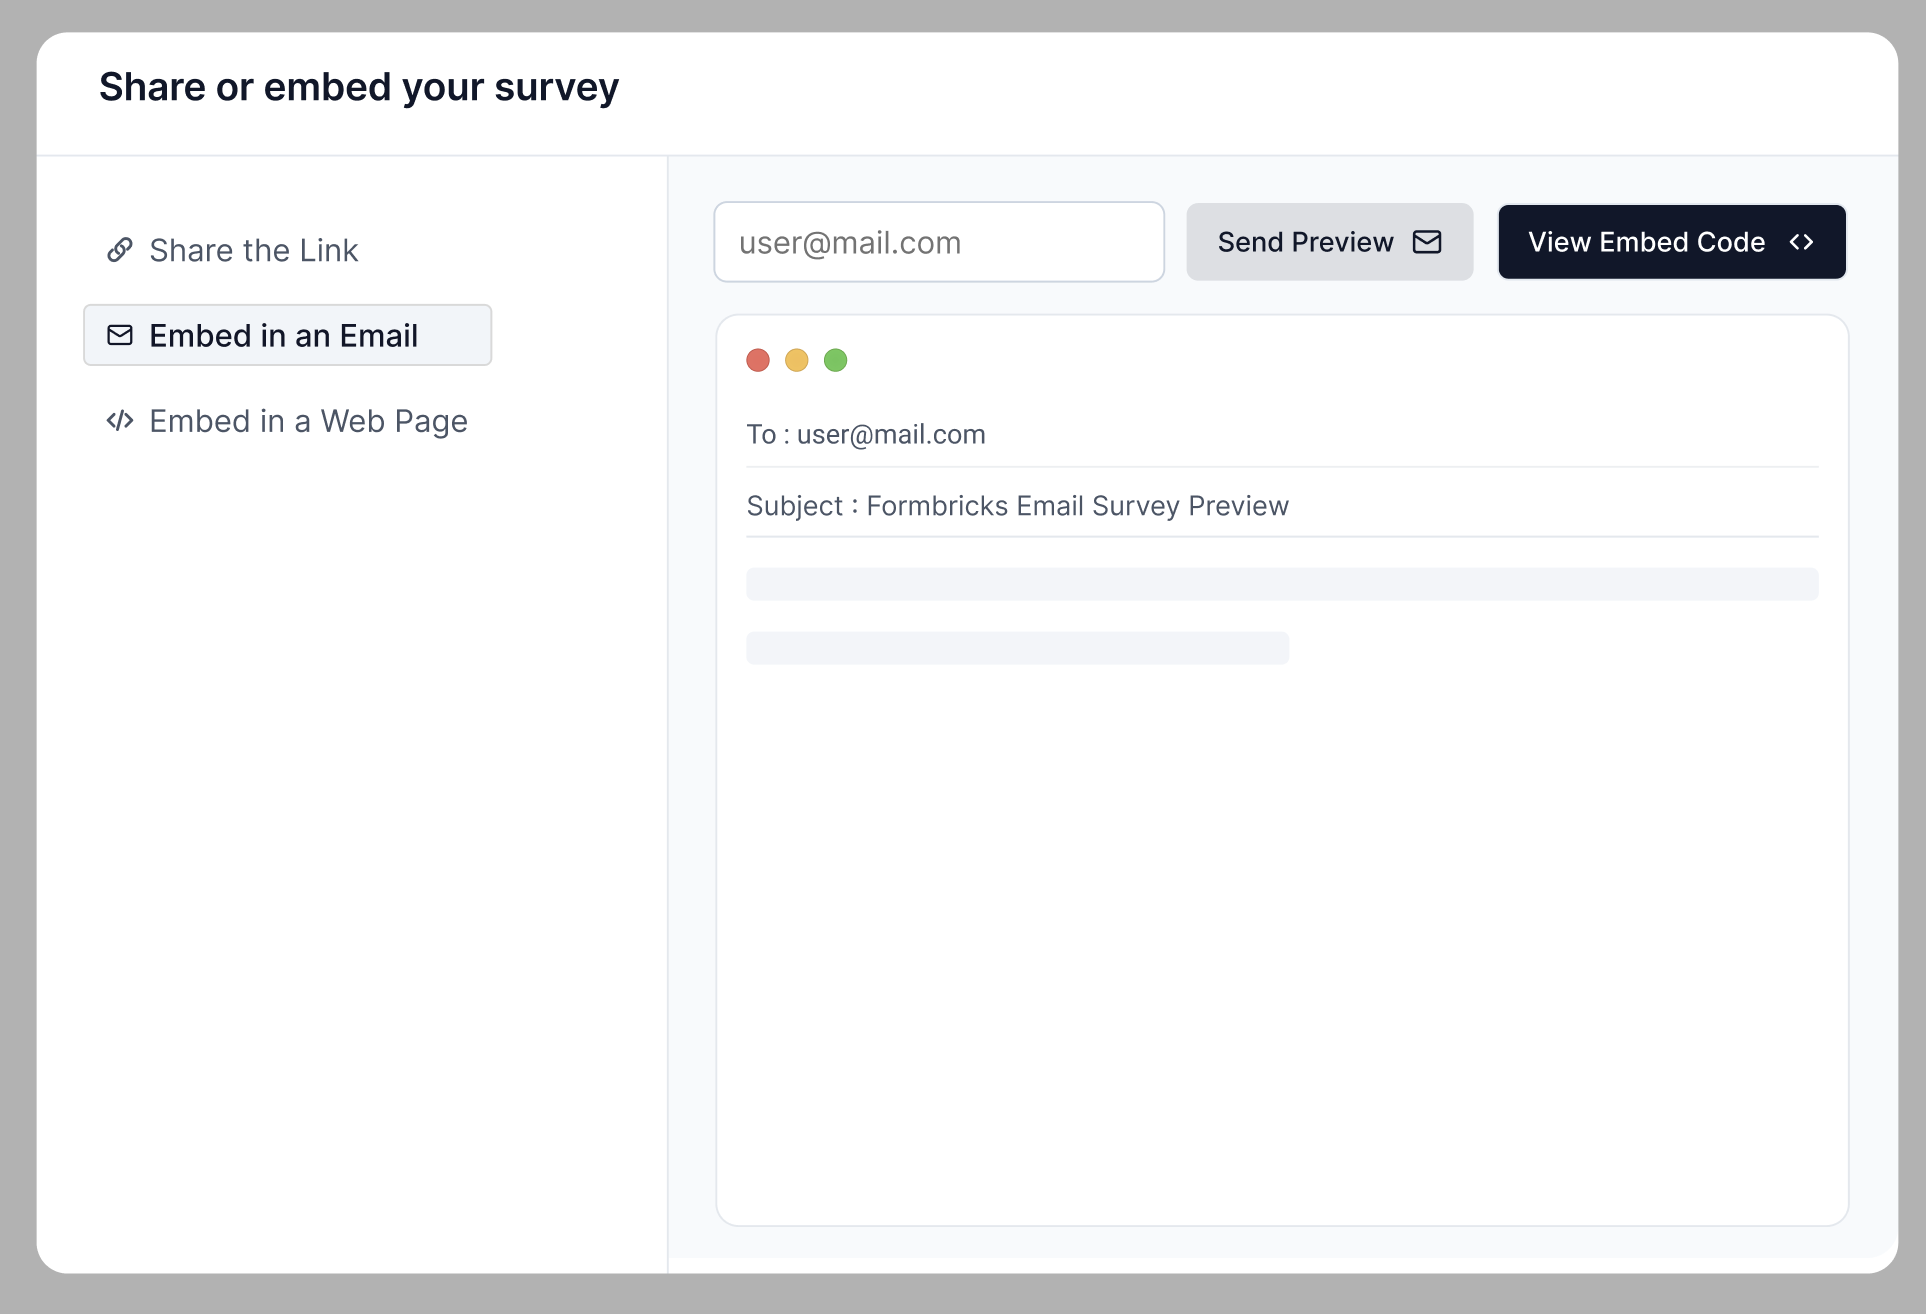Click the View Embed Code button
The width and height of the screenshot is (1926, 1314).
[1671, 241]
